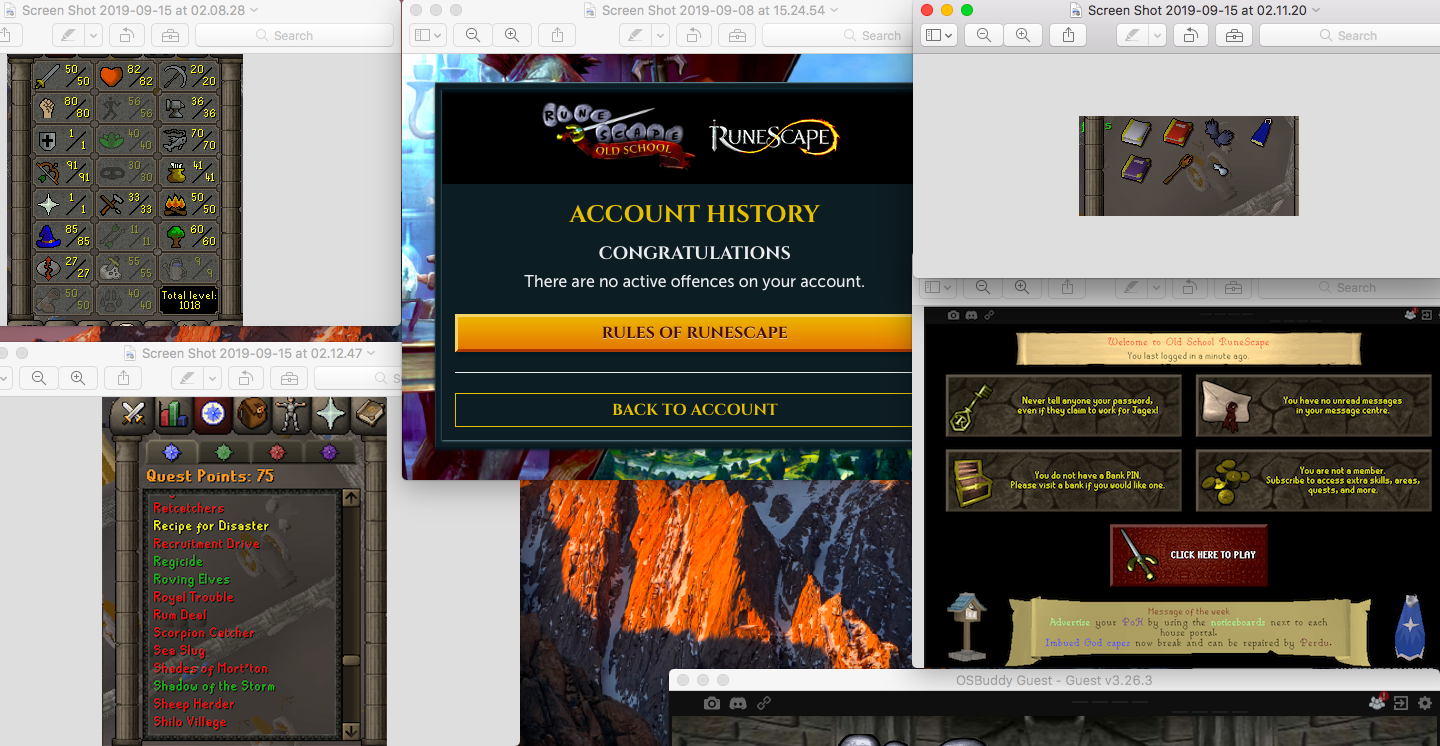Expand the highlight style arrow in the 02.12.47 window
The height and width of the screenshot is (746, 1440).
[212, 378]
